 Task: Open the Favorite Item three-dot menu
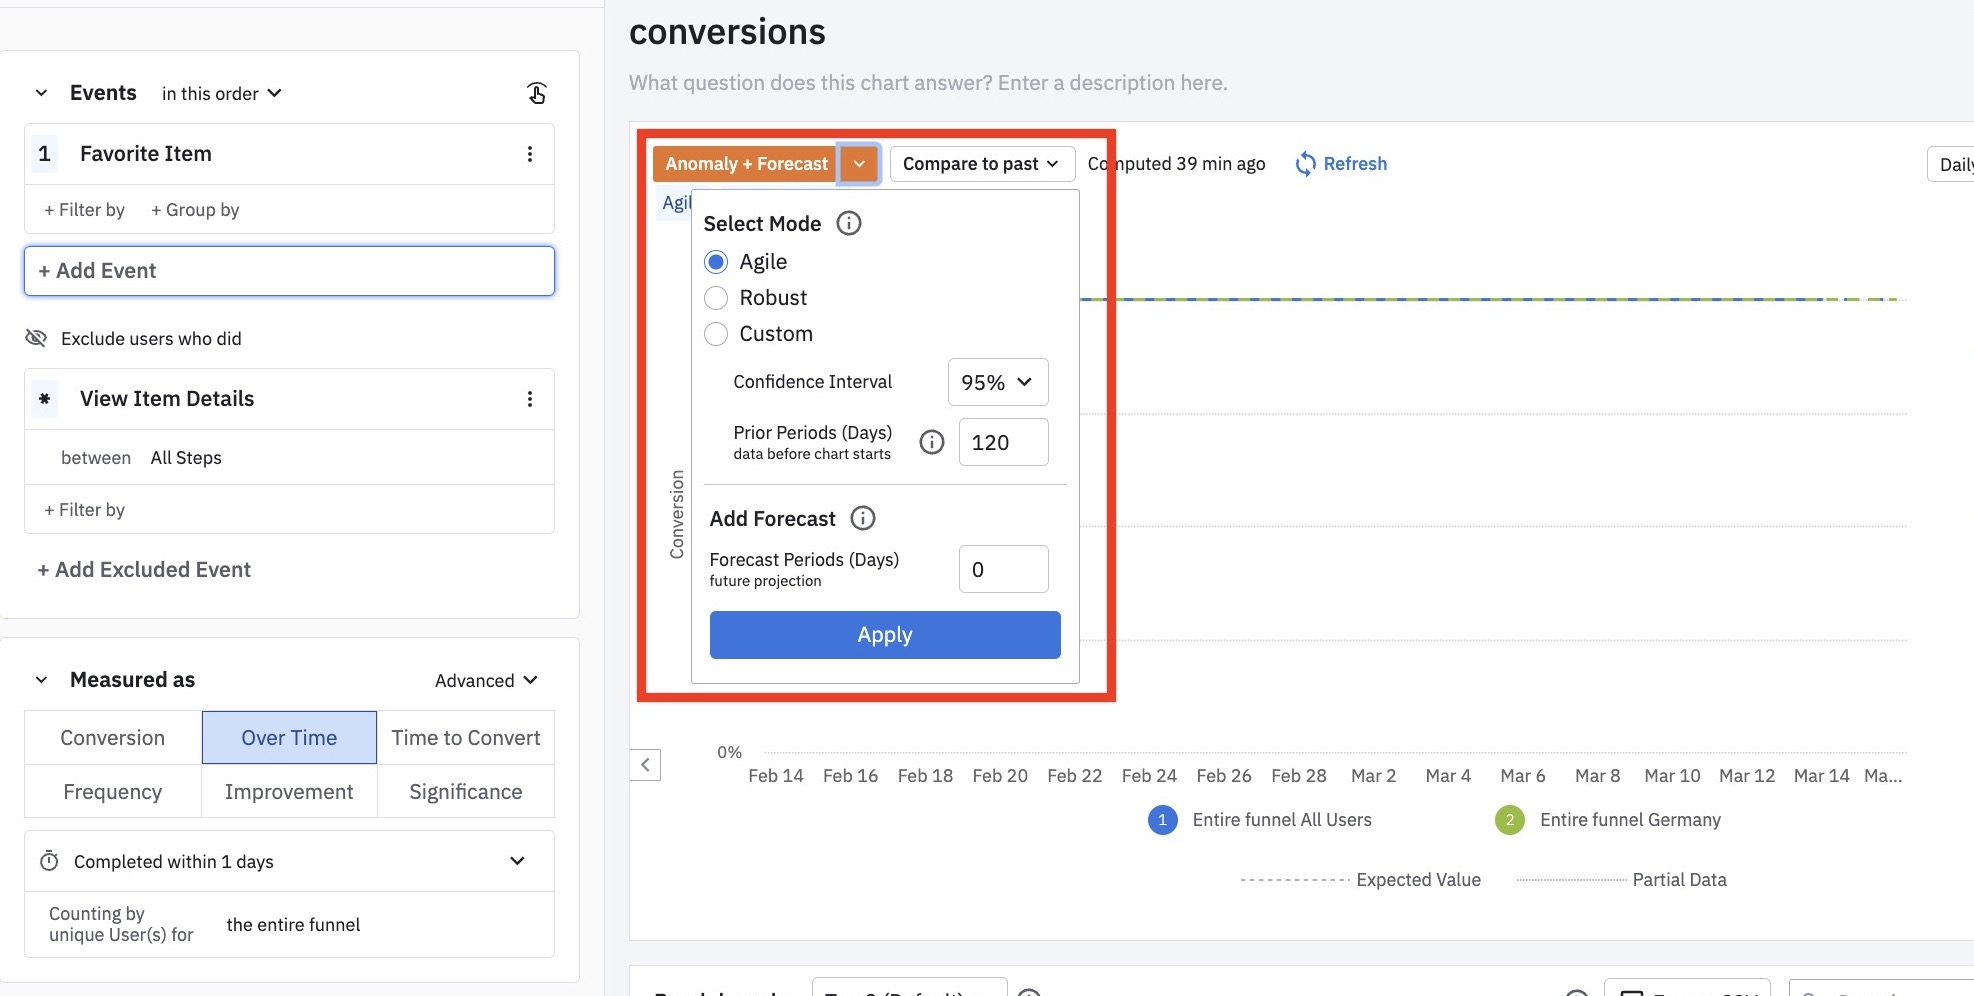pos(530,154)
